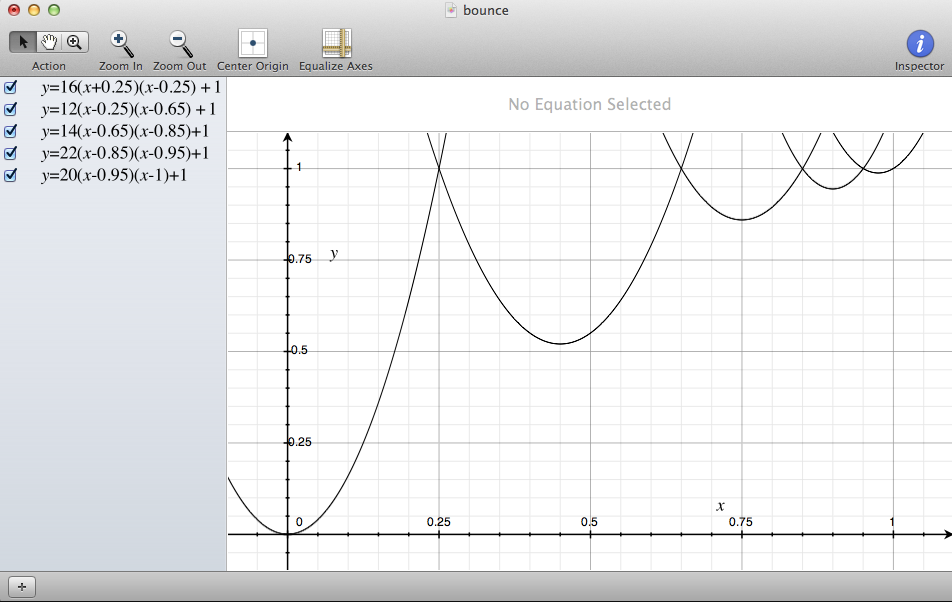Click the Equalize Axes icon
The width and height of the screenshot is (952, 602).
click(336, 43)
